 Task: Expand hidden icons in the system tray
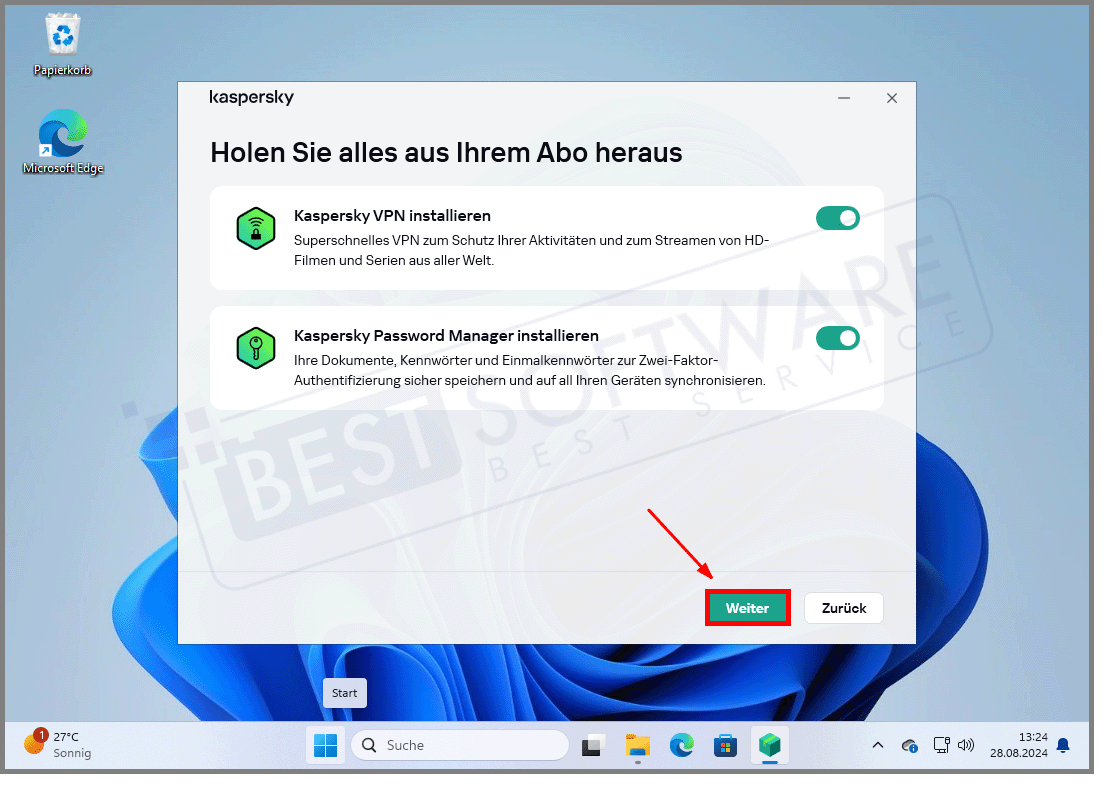point(878,745)
